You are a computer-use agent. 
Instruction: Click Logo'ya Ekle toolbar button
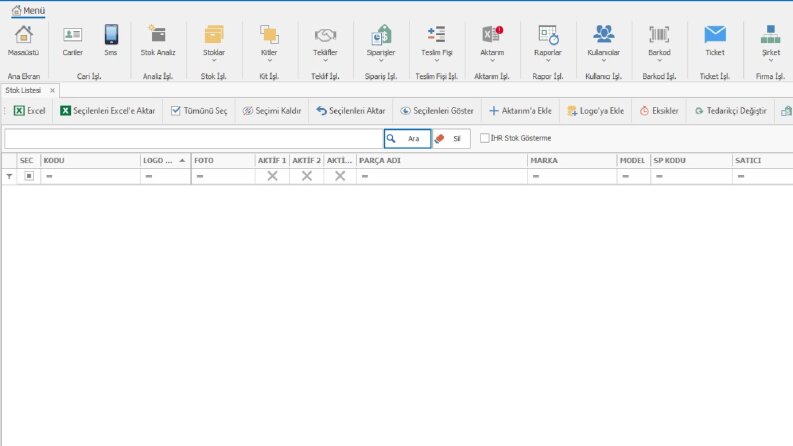point(596,111)
